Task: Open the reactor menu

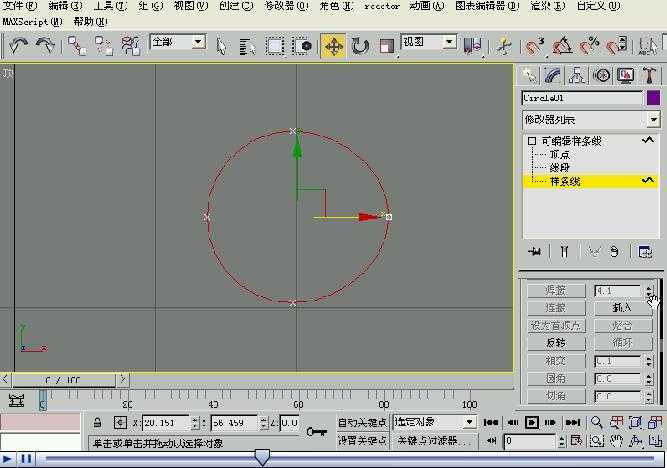Action: click(x=382, y=6)
